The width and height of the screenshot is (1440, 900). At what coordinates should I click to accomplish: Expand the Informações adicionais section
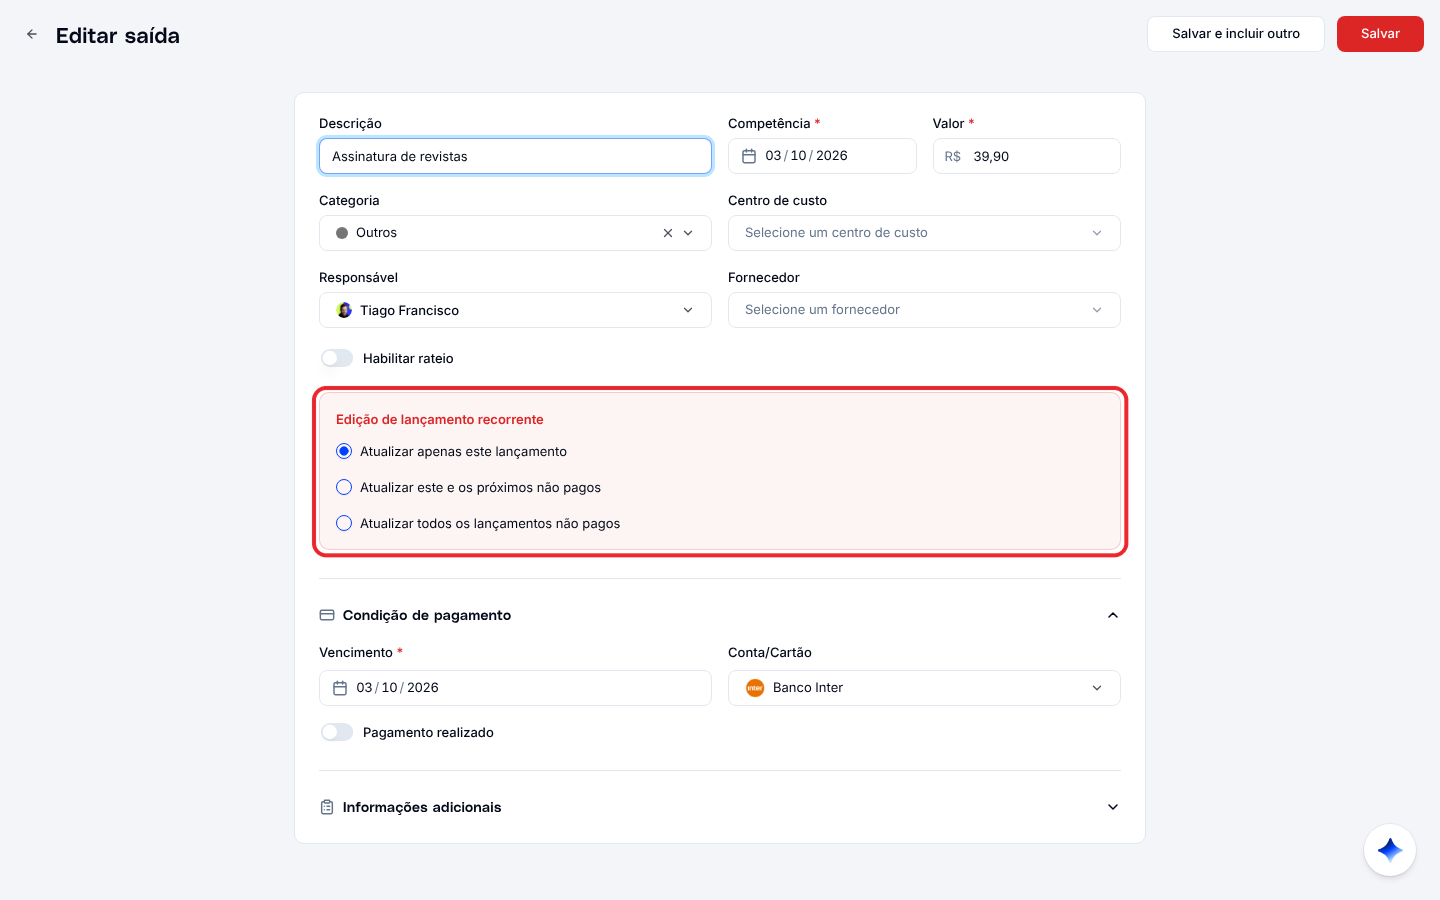point(1113,807)
